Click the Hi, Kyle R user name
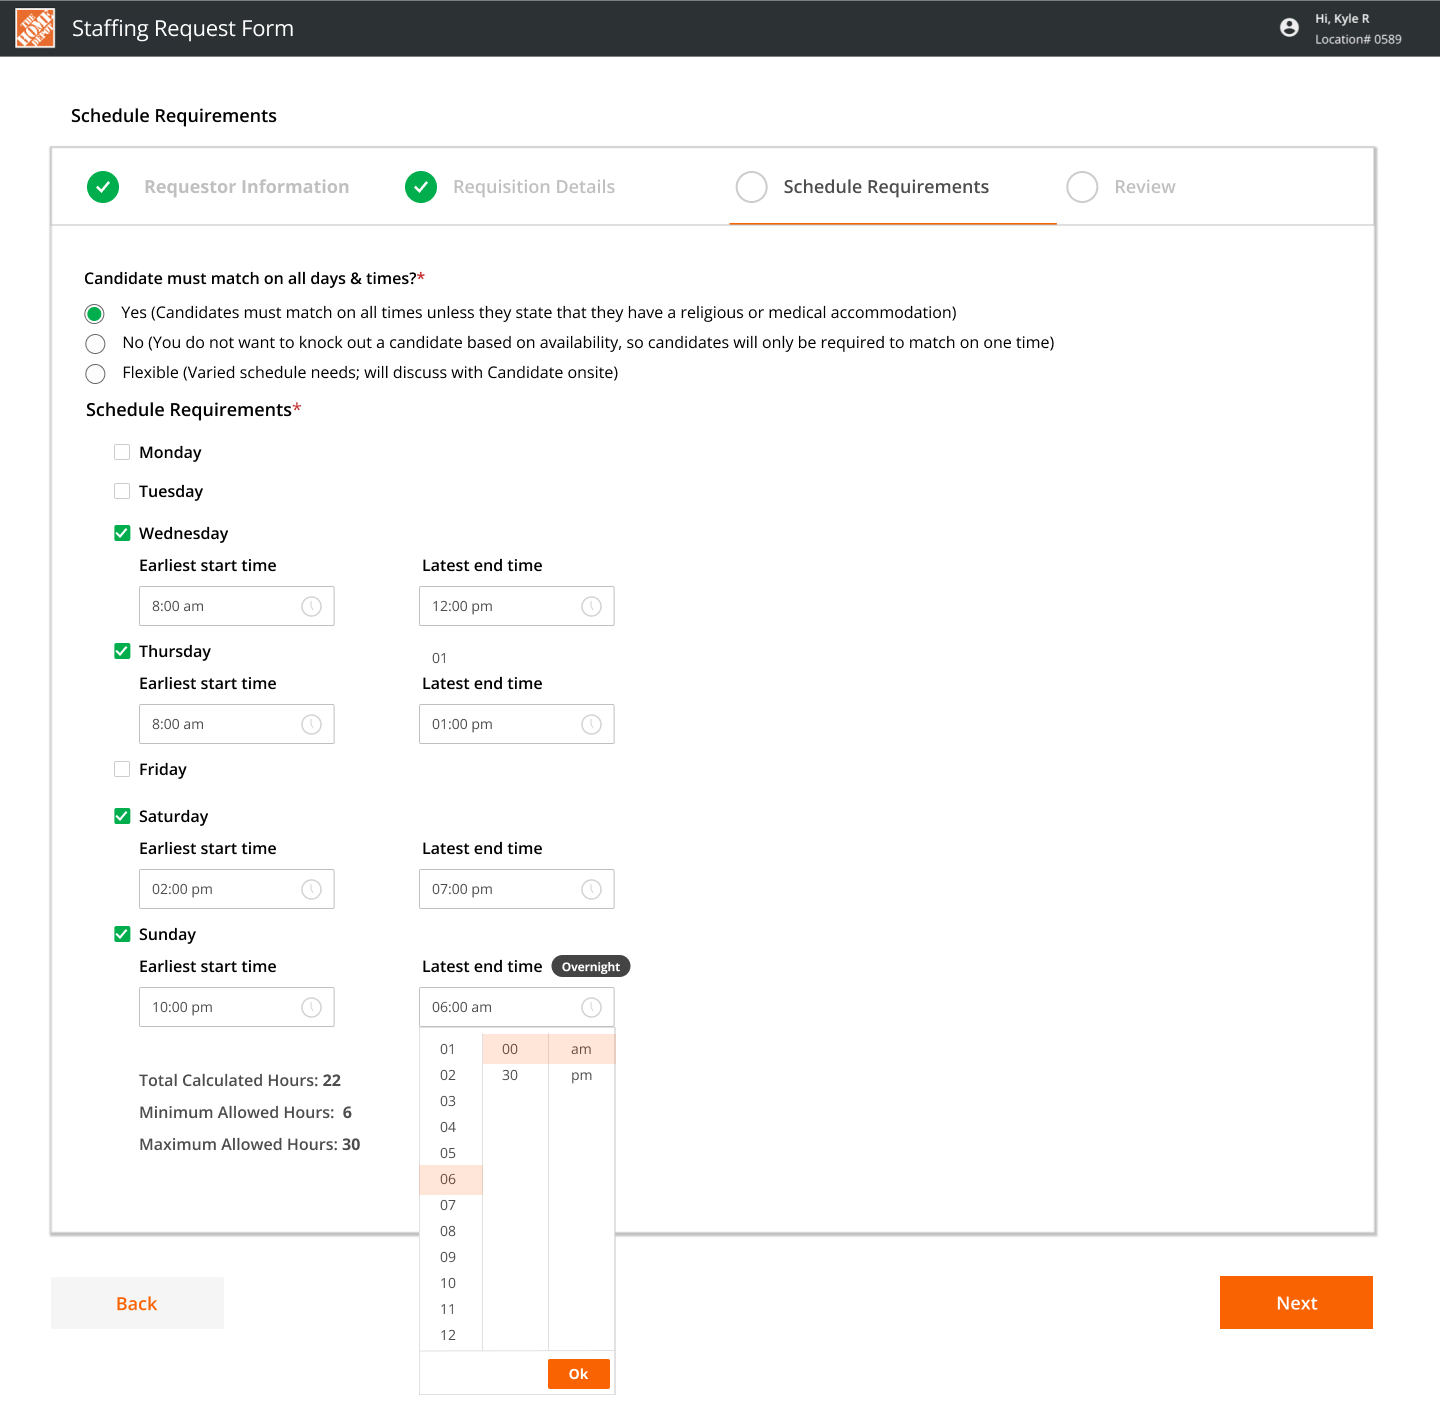 [1342, 19]
